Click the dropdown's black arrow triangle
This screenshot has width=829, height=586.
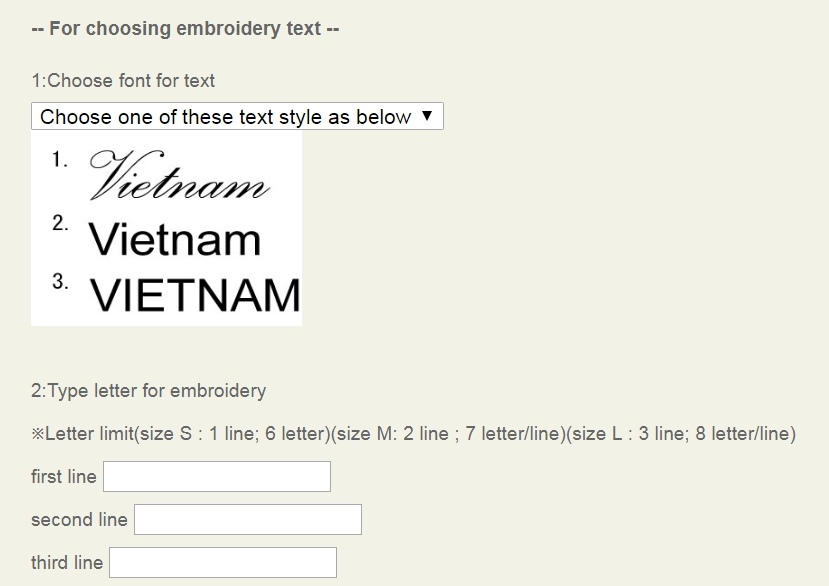(427, 116)
